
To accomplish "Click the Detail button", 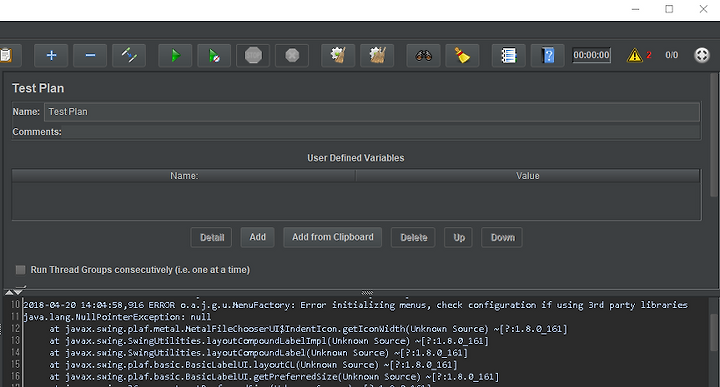I will pos(211,237).
